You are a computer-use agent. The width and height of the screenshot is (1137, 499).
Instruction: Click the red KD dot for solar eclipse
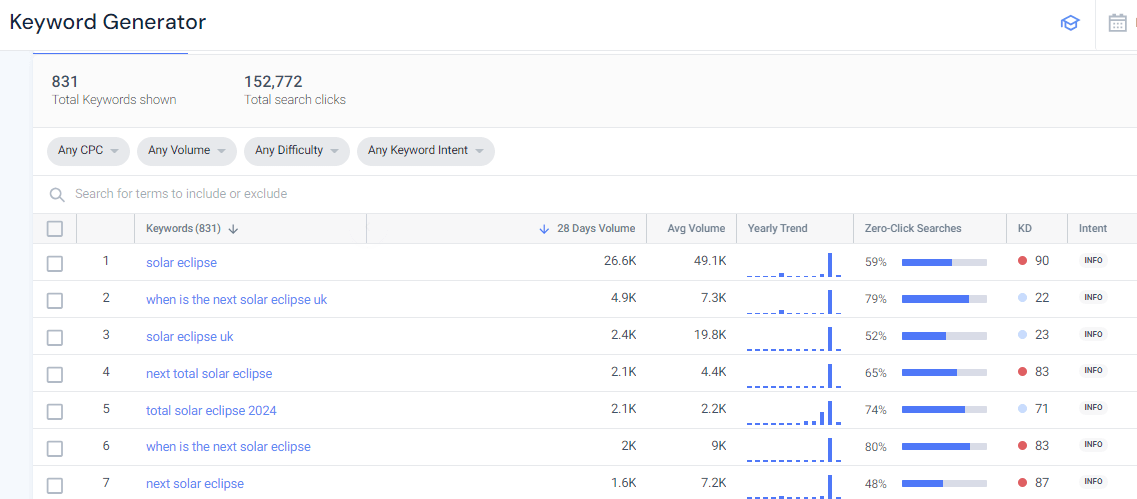(x=1022, y=261)
